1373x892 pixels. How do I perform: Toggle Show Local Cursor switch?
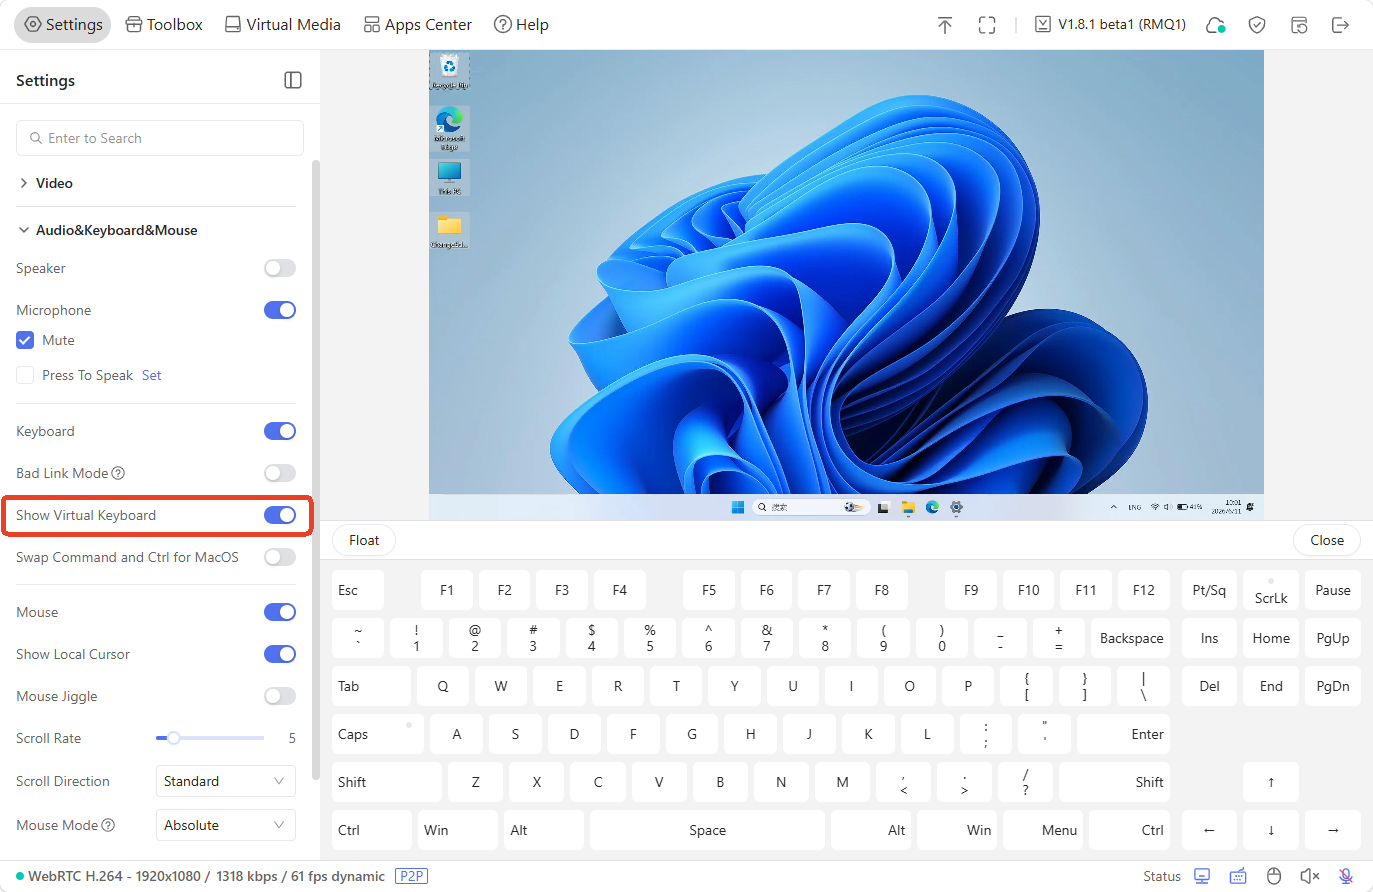coord(280,654)
